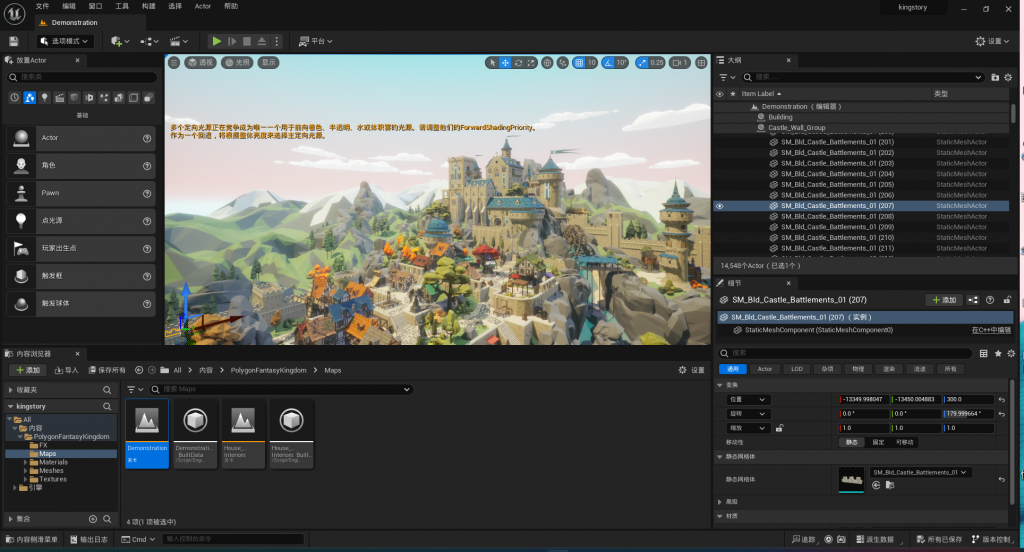Select the LOD filter tab in Details
Image resolution: width=1024 pixels, height=552 pixels.
(x=797, y=369)
